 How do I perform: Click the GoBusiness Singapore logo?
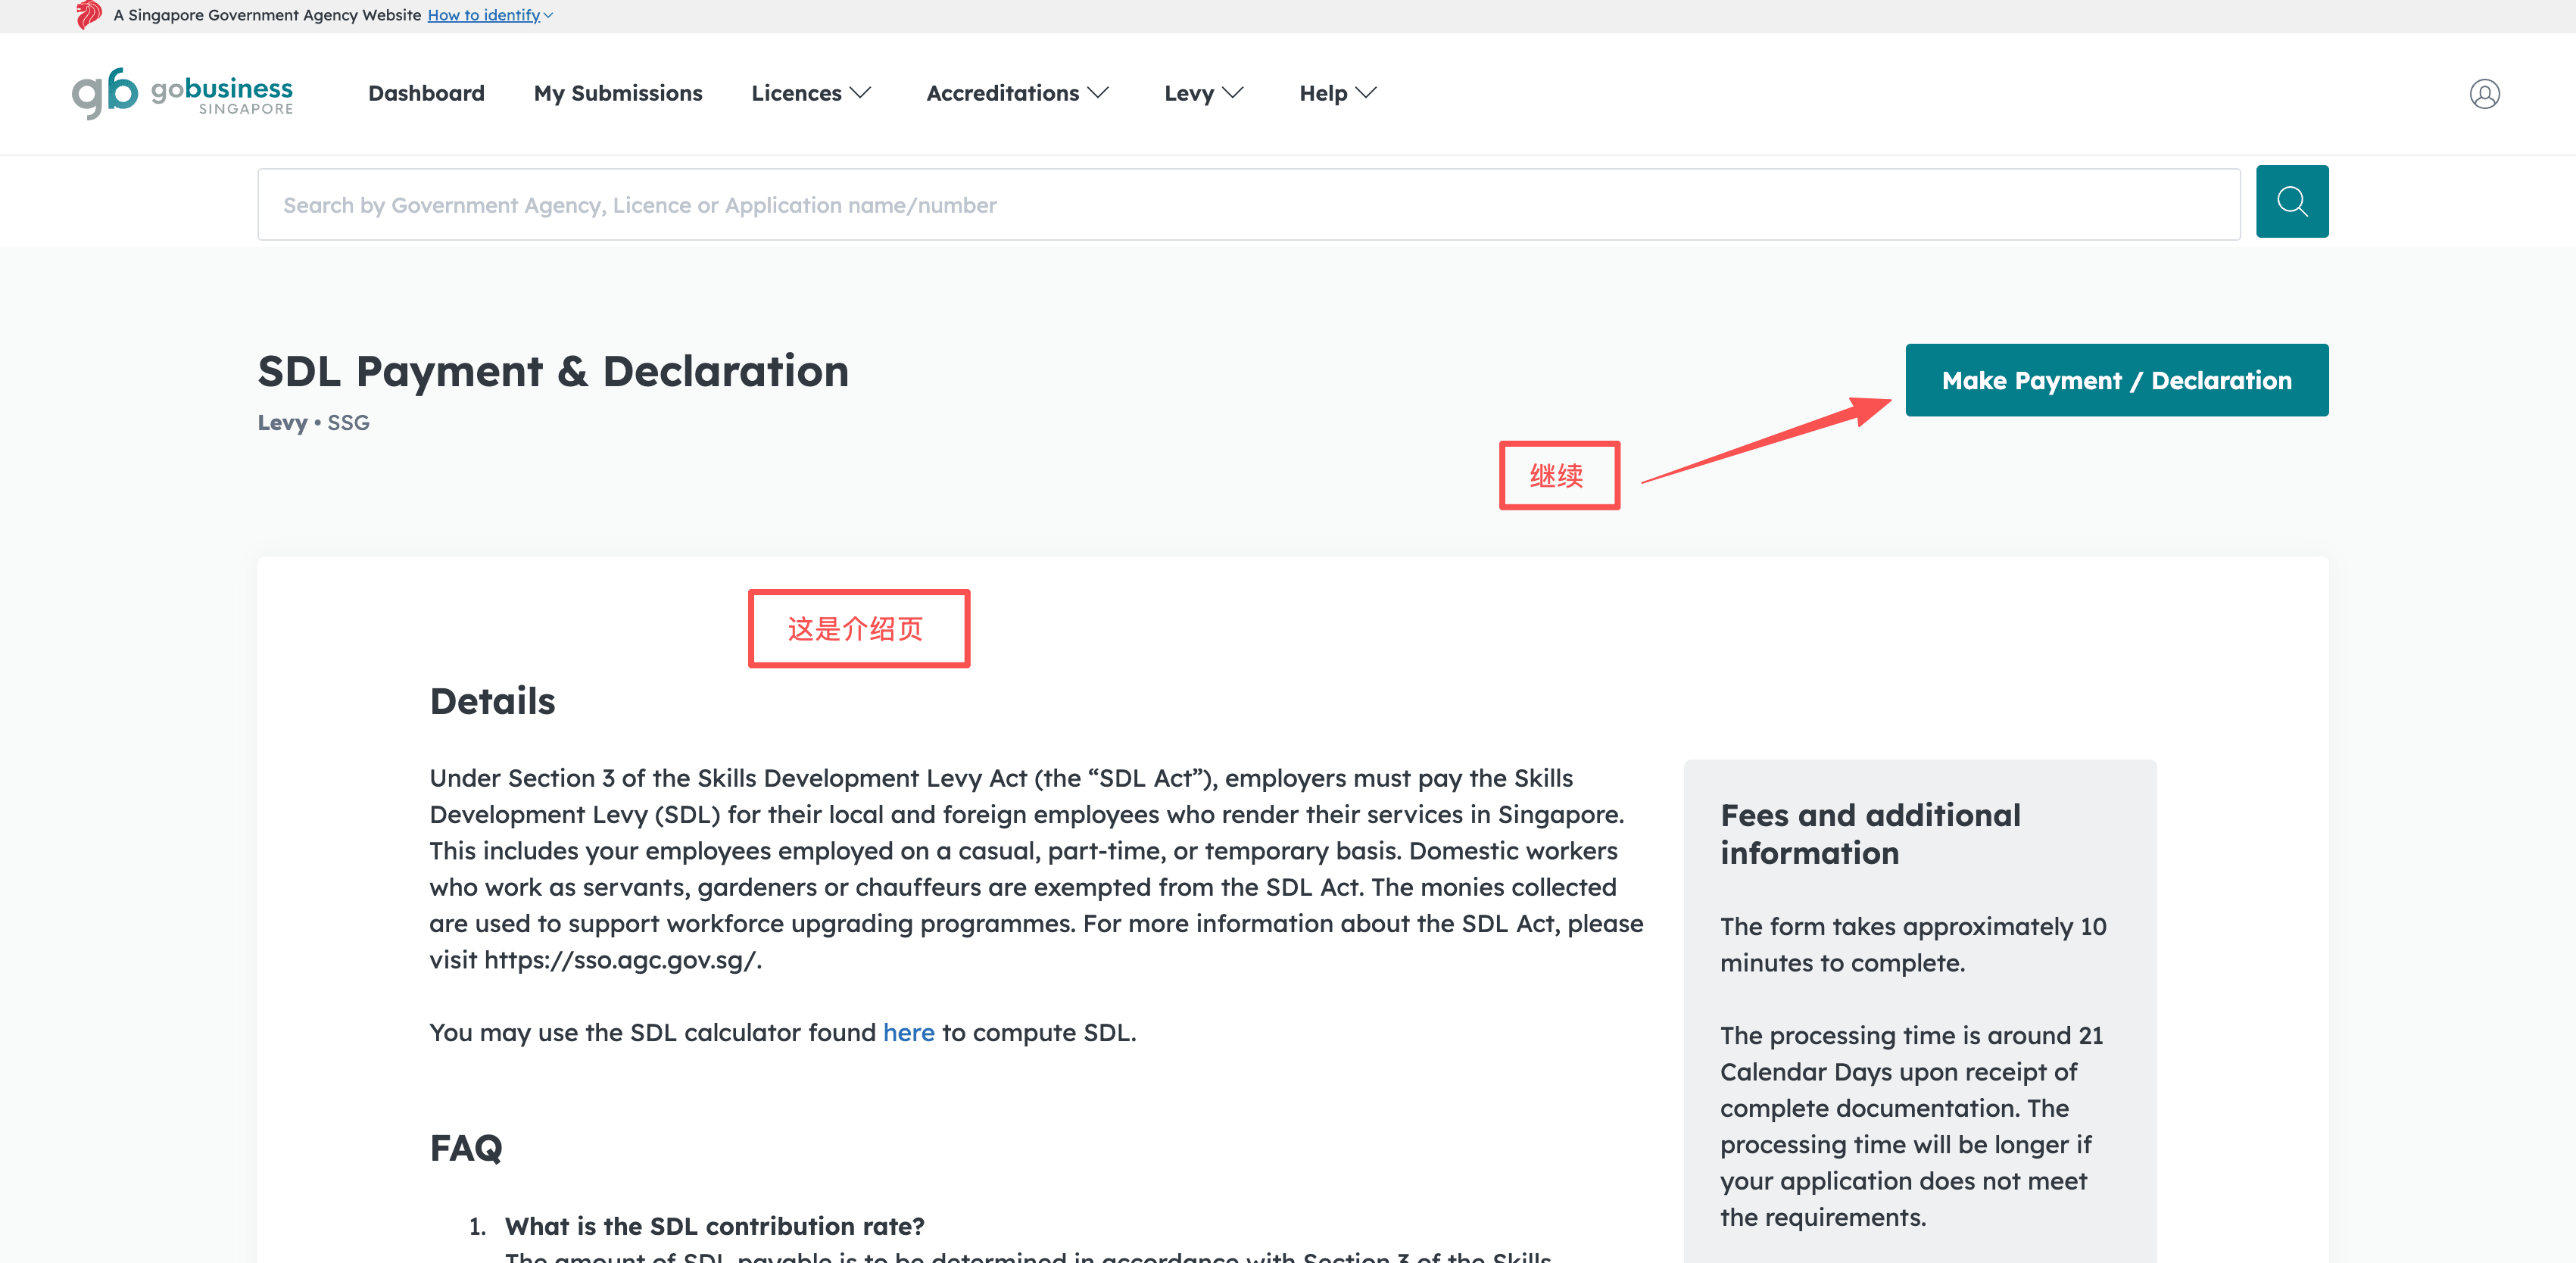tap(183, 93)
